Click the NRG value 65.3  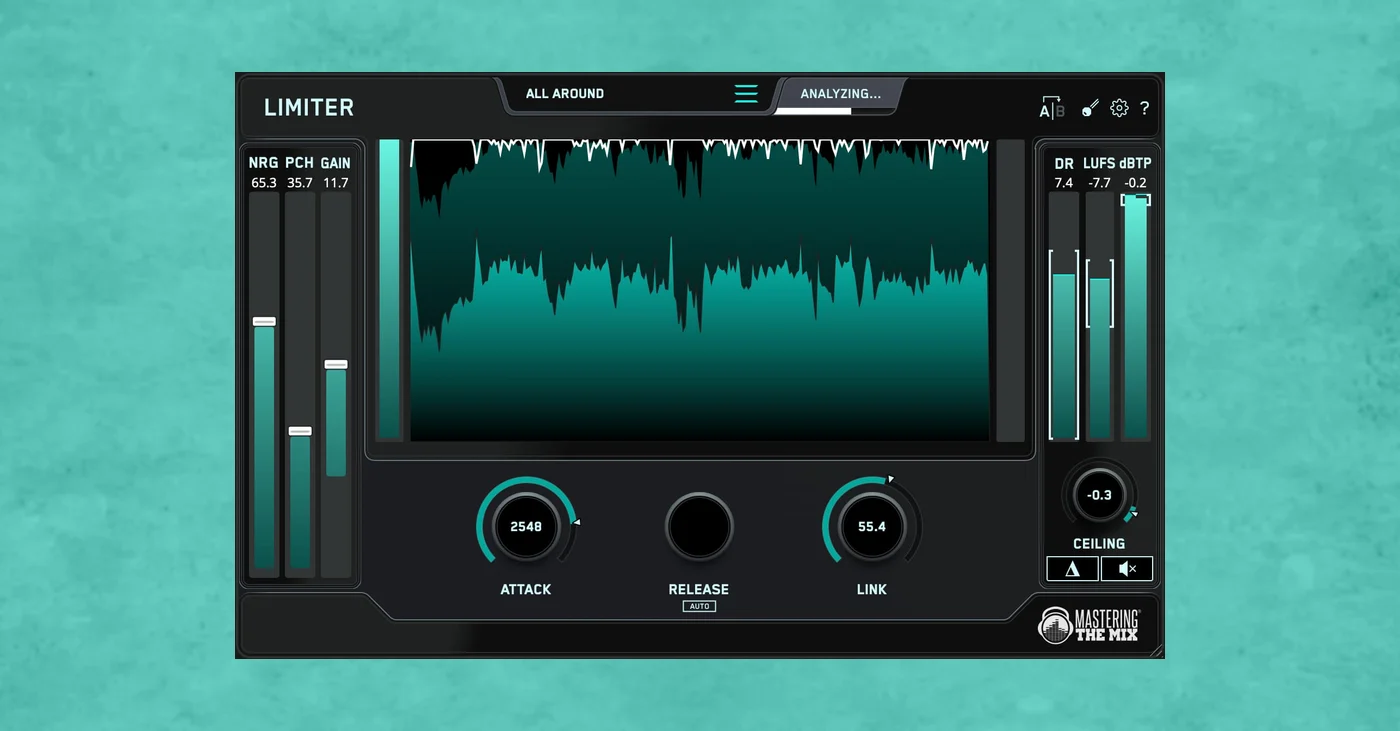(264, 183)
